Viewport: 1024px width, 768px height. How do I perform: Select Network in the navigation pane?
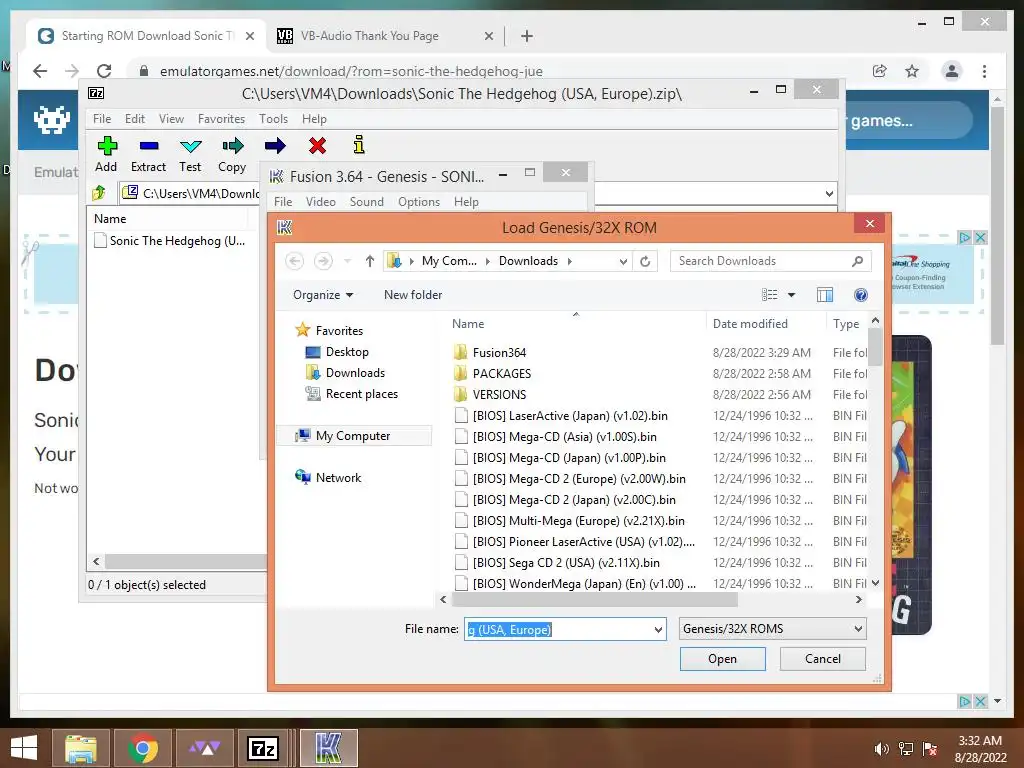tap(338, 477)
